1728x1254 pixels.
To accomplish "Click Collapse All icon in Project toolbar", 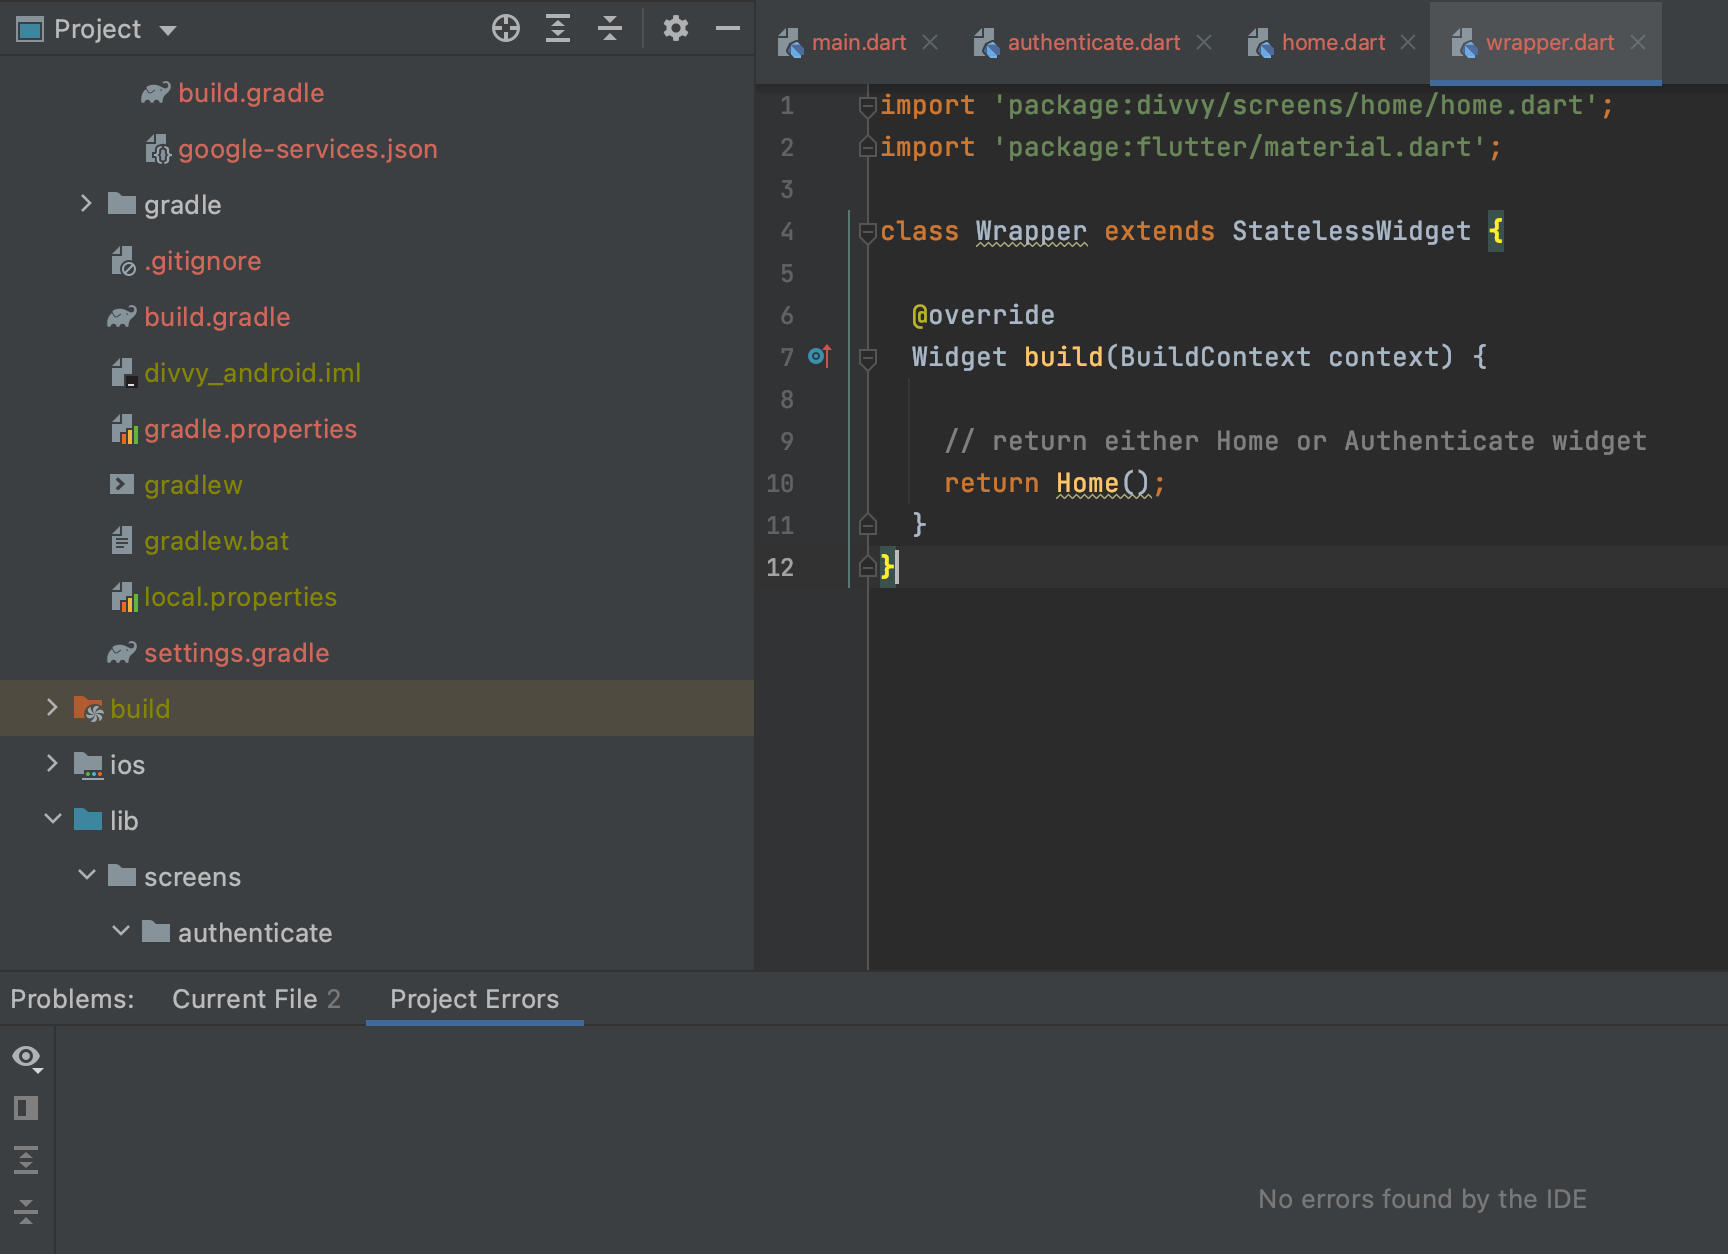I will pos(610,29).
